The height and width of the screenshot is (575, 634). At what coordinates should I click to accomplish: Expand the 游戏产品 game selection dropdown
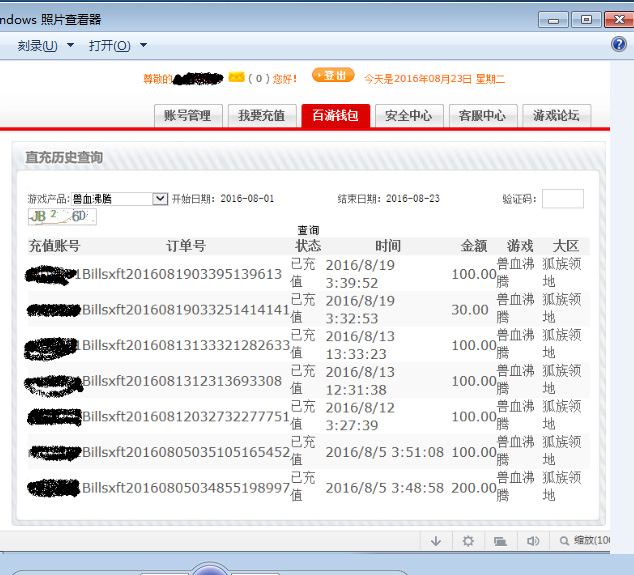pyautogui.click(x=160, y=199)
